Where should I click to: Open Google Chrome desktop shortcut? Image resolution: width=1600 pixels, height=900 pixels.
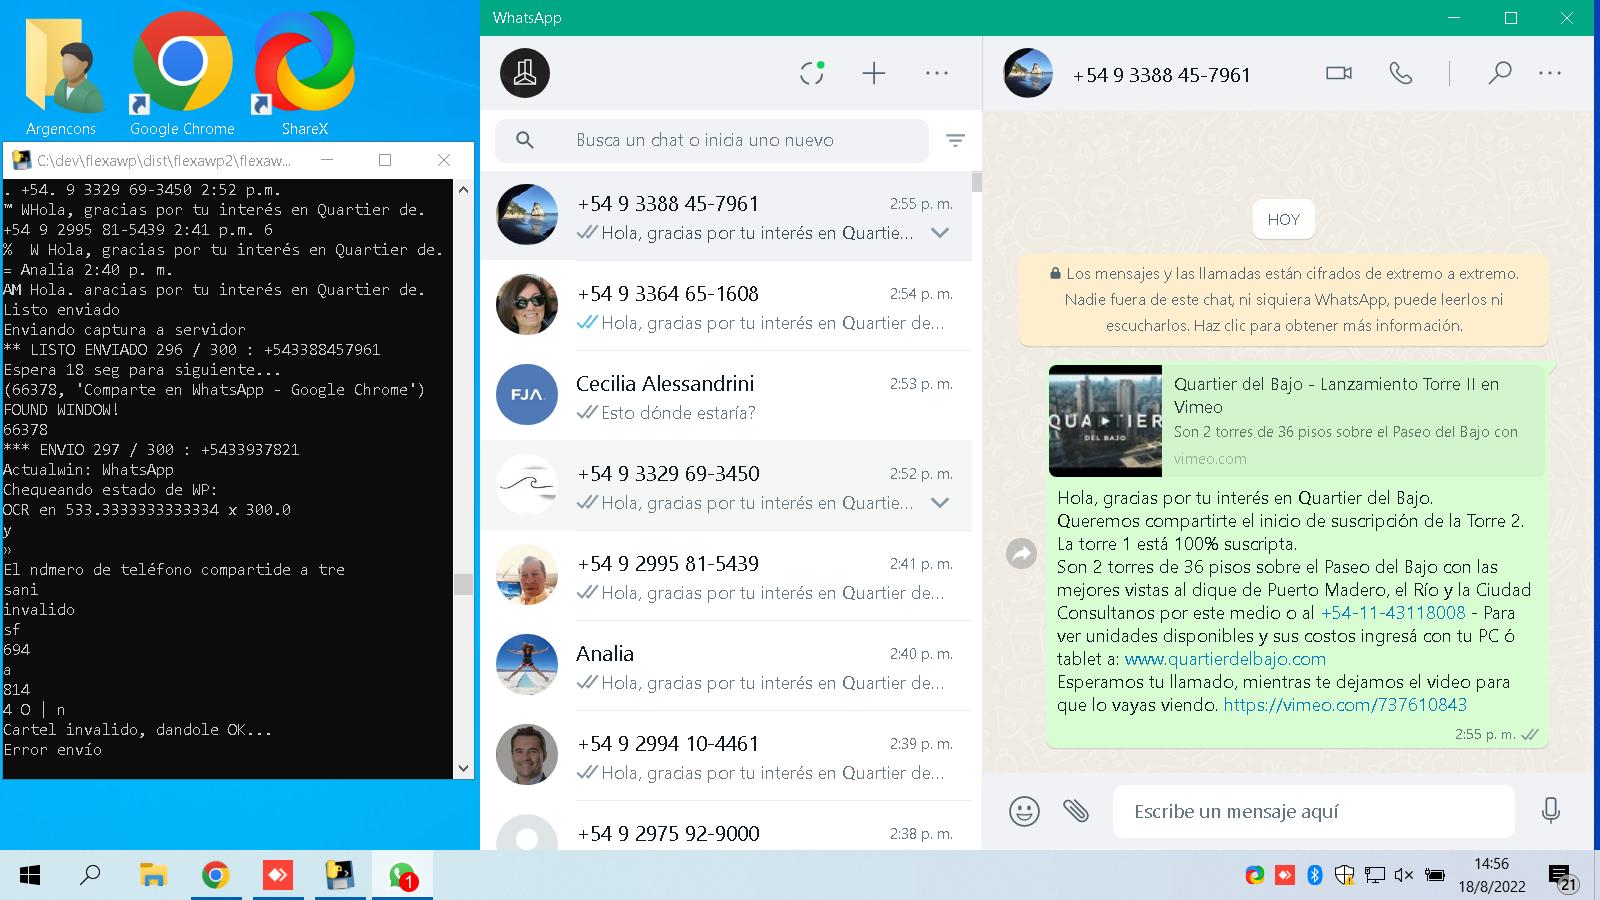pyautogui.click(x=182, y=75)
